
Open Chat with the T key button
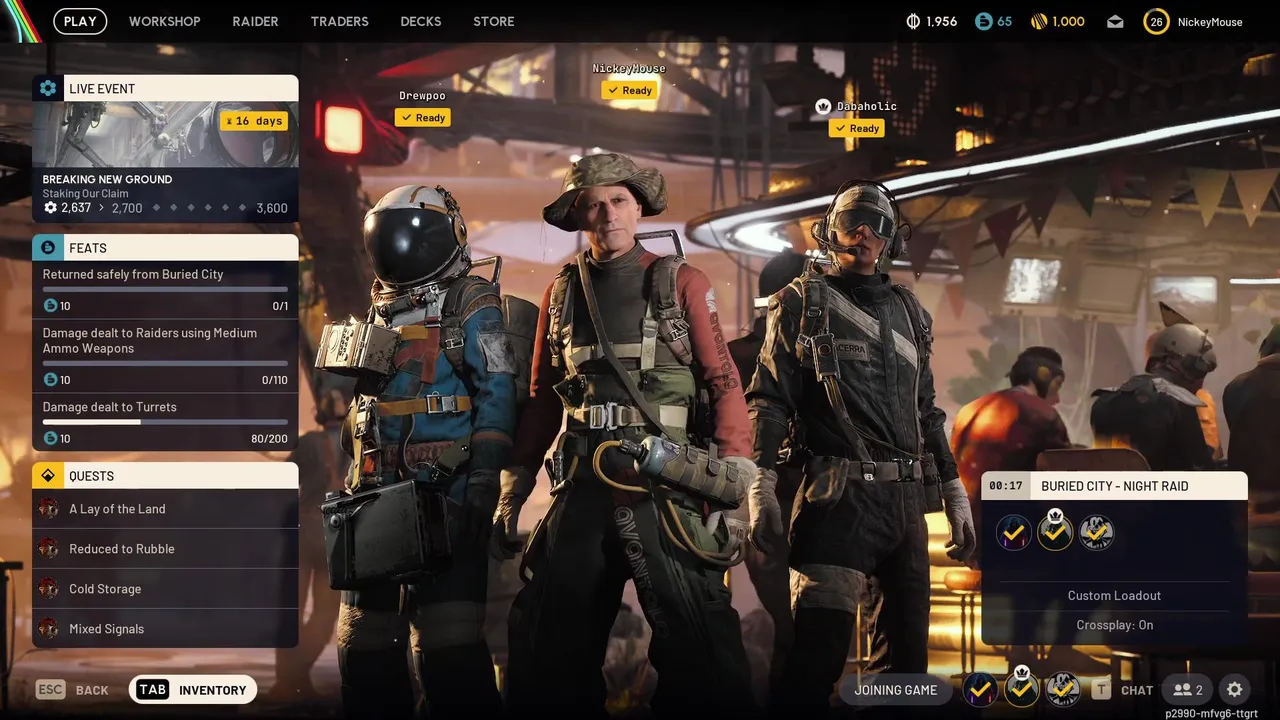click(x=1123, y=690)
